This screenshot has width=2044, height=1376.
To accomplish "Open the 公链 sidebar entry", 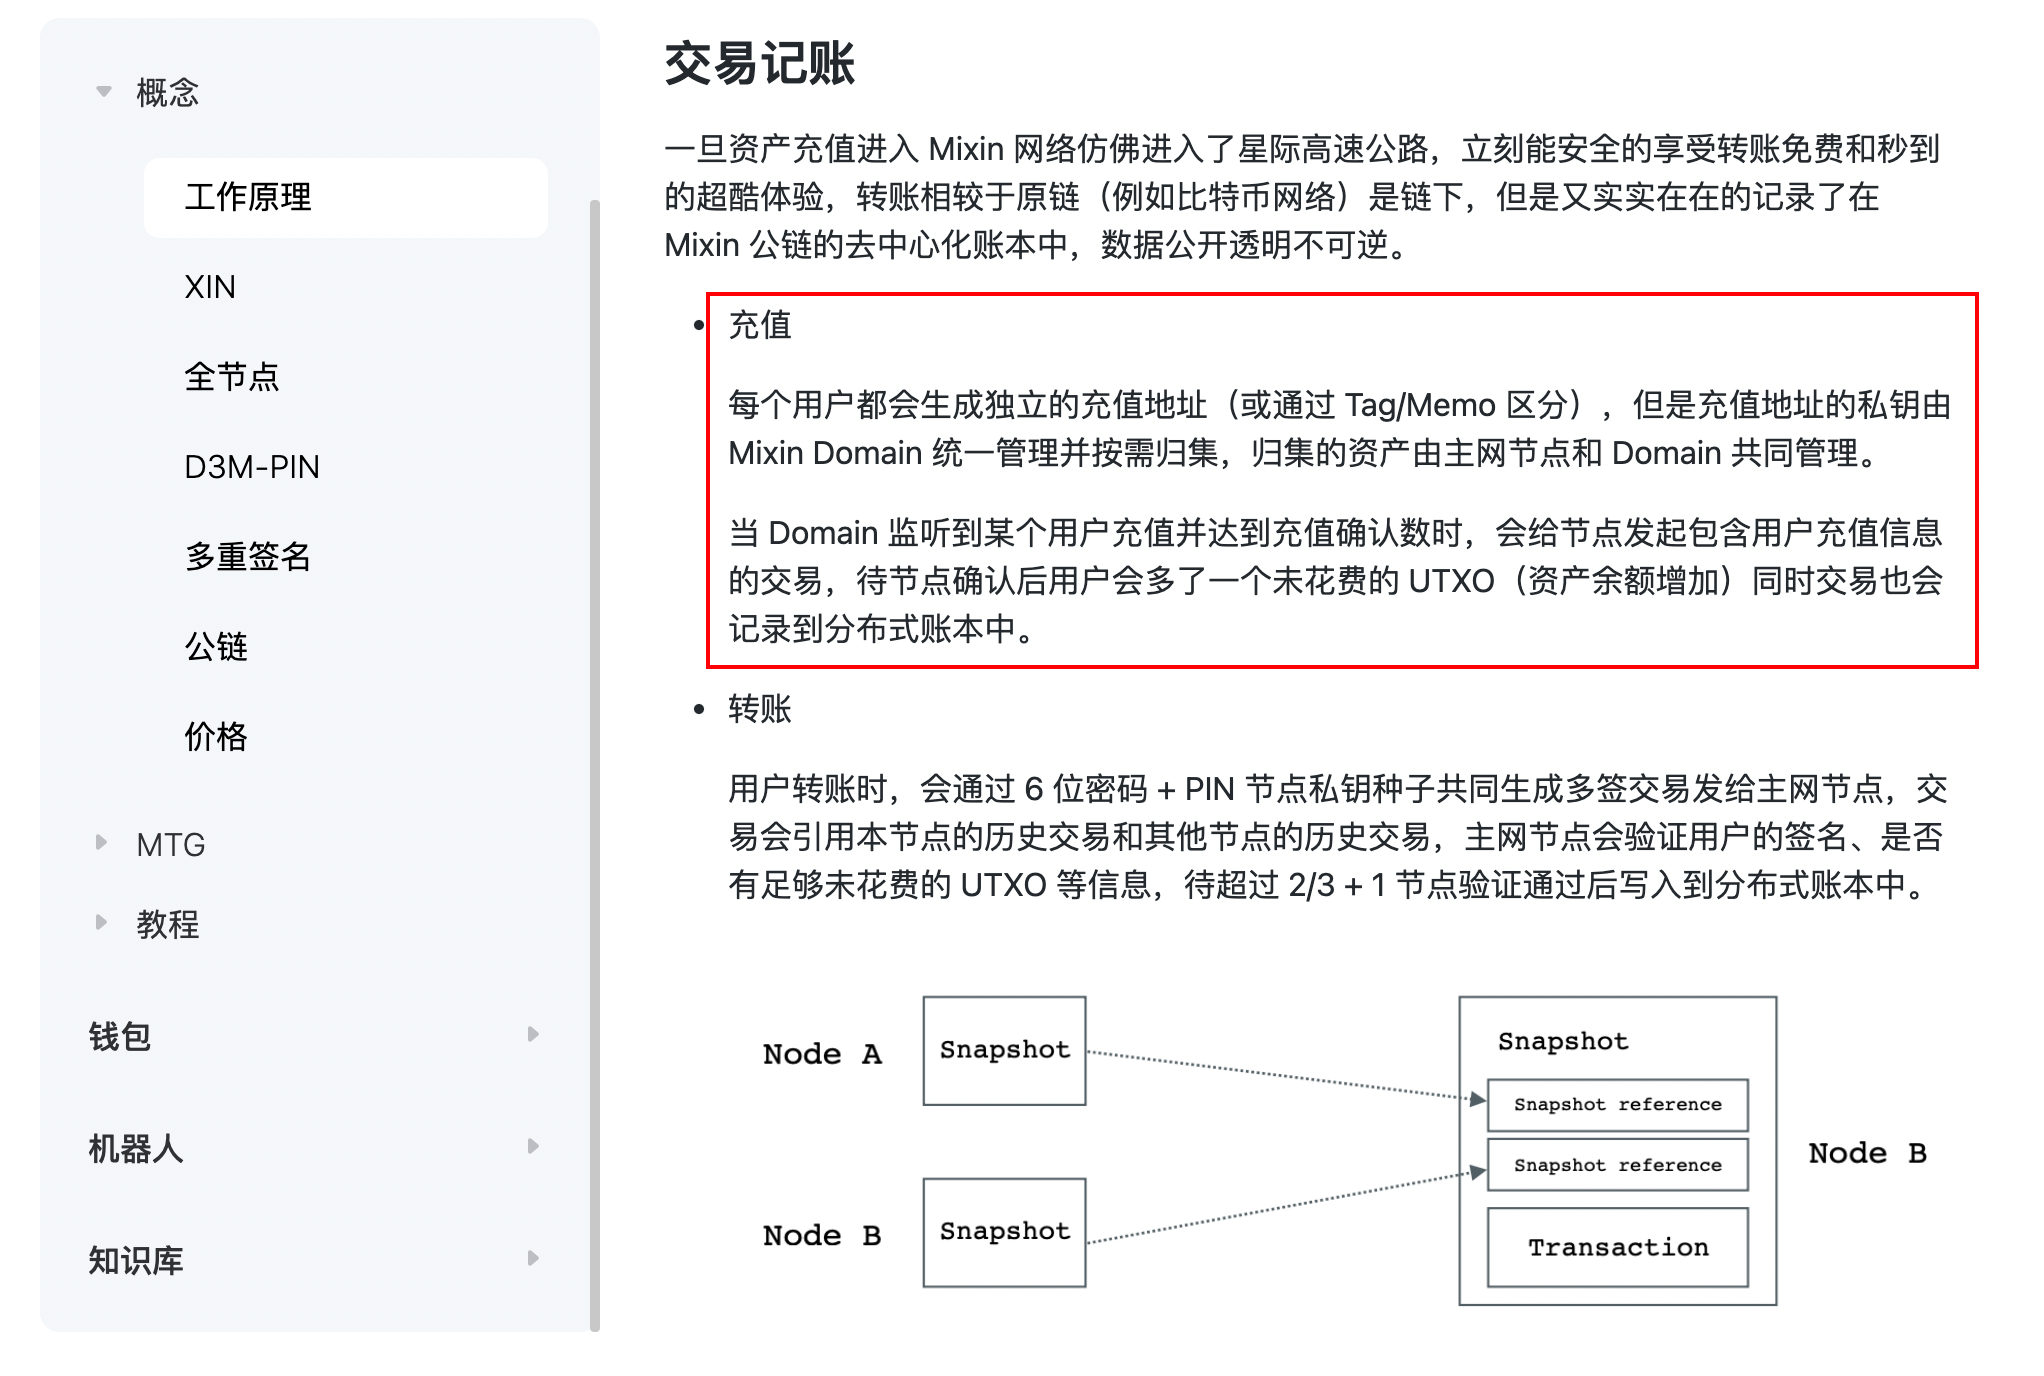I will click(x=216, y=647).
